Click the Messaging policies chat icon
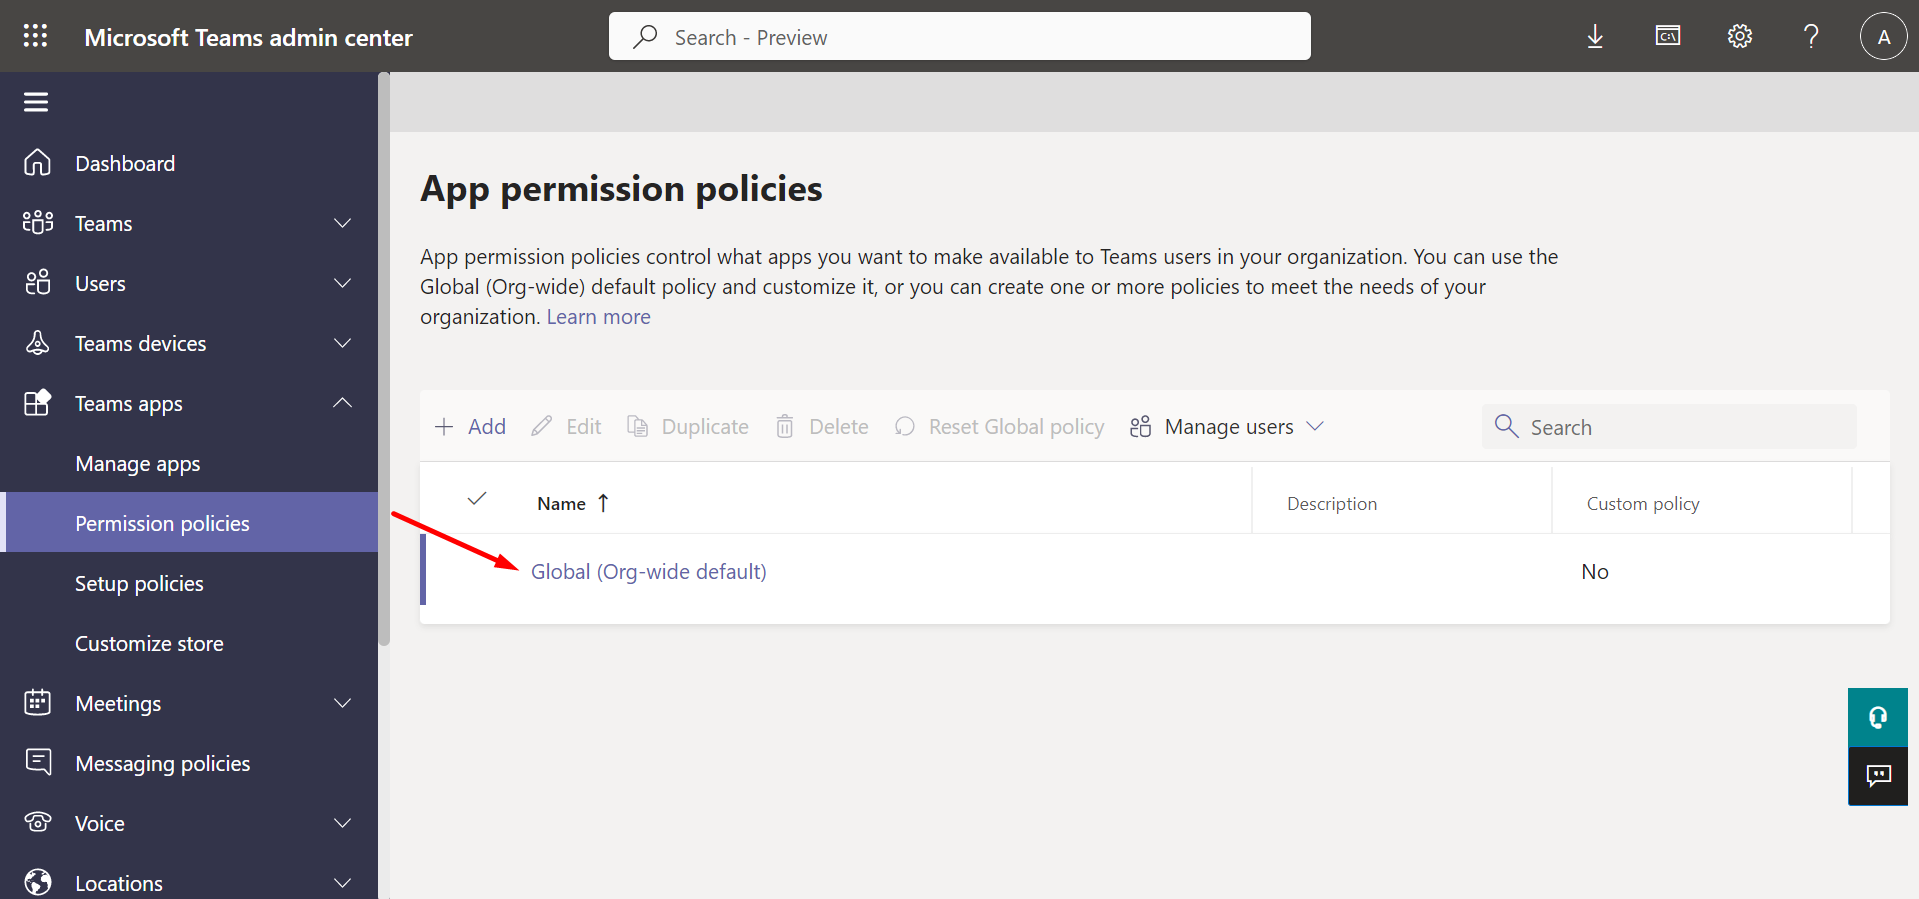 (x=38, y=763)
